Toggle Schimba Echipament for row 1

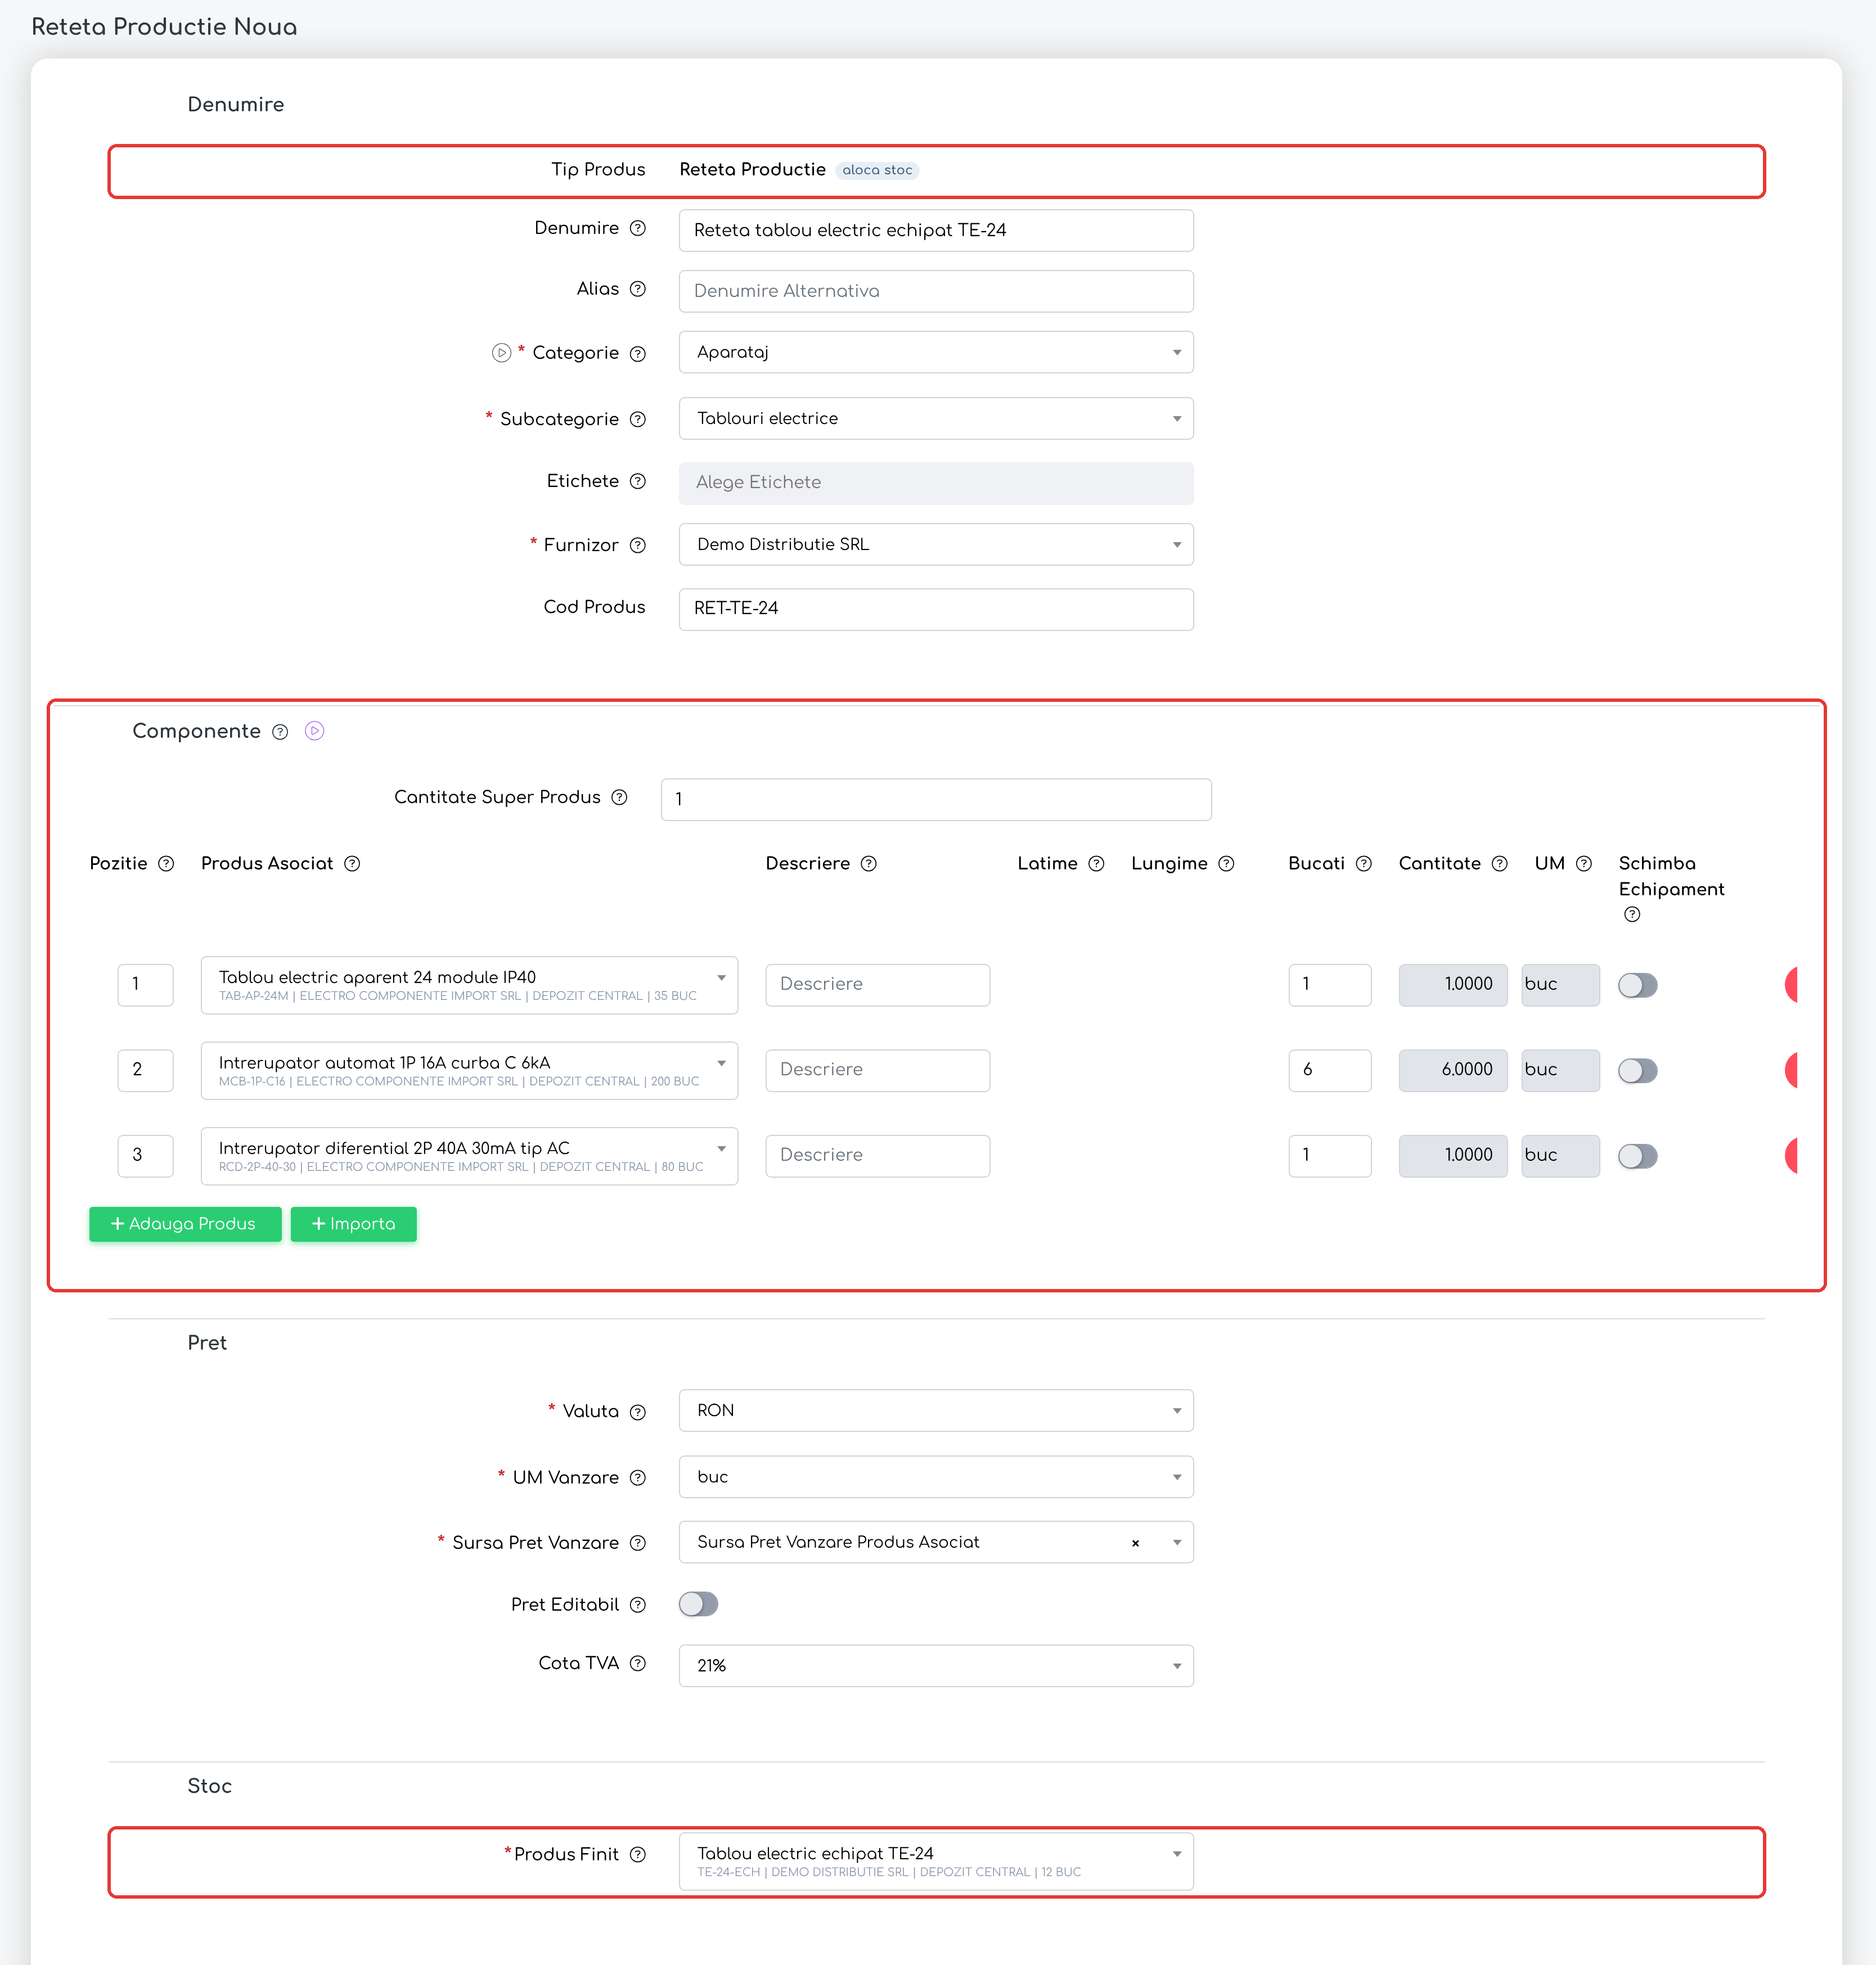[1638, 985]
